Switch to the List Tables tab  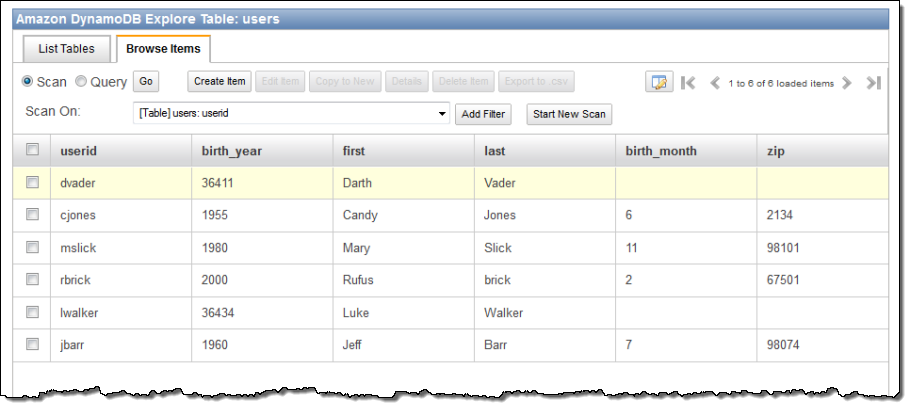click(x=67, y=48)
